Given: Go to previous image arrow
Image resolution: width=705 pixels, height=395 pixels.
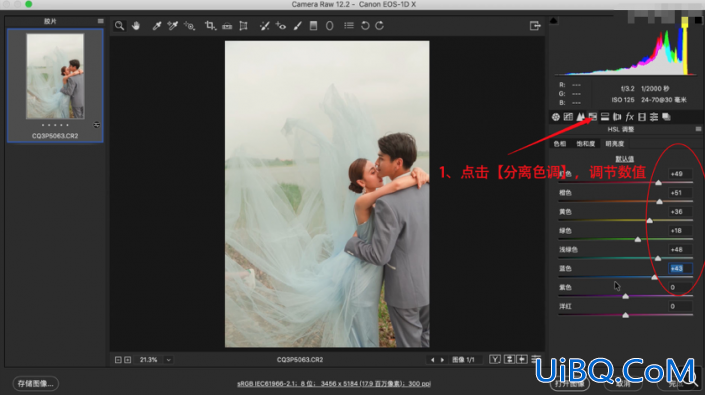Looking at the screenshot, I should pyautogui.click(x=433, y=359).
